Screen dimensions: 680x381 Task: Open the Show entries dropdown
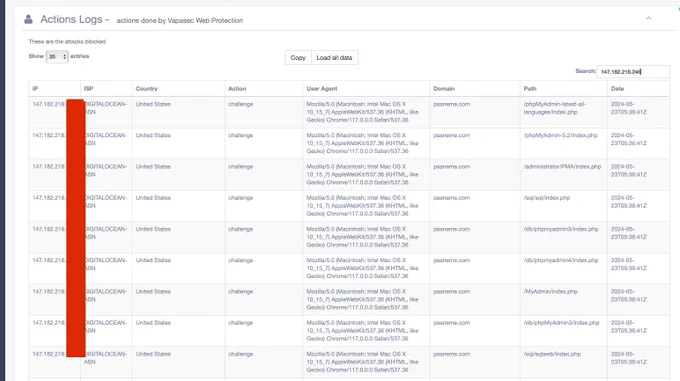coord(57,56)
